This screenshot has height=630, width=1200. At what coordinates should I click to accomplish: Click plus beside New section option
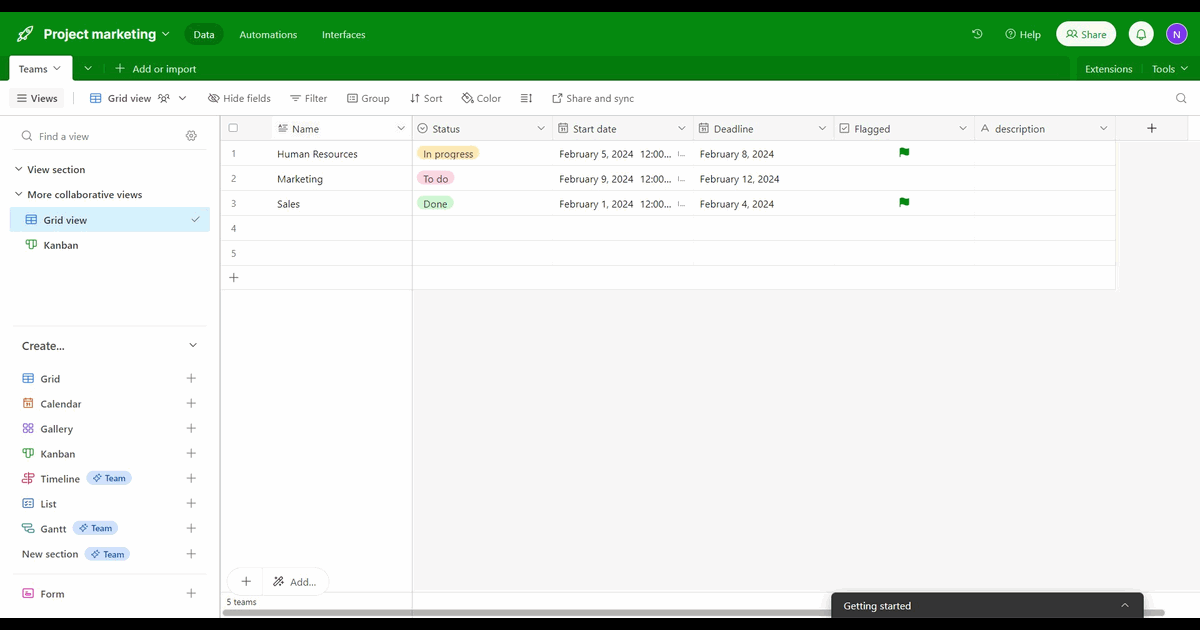(x=191, y=554)
